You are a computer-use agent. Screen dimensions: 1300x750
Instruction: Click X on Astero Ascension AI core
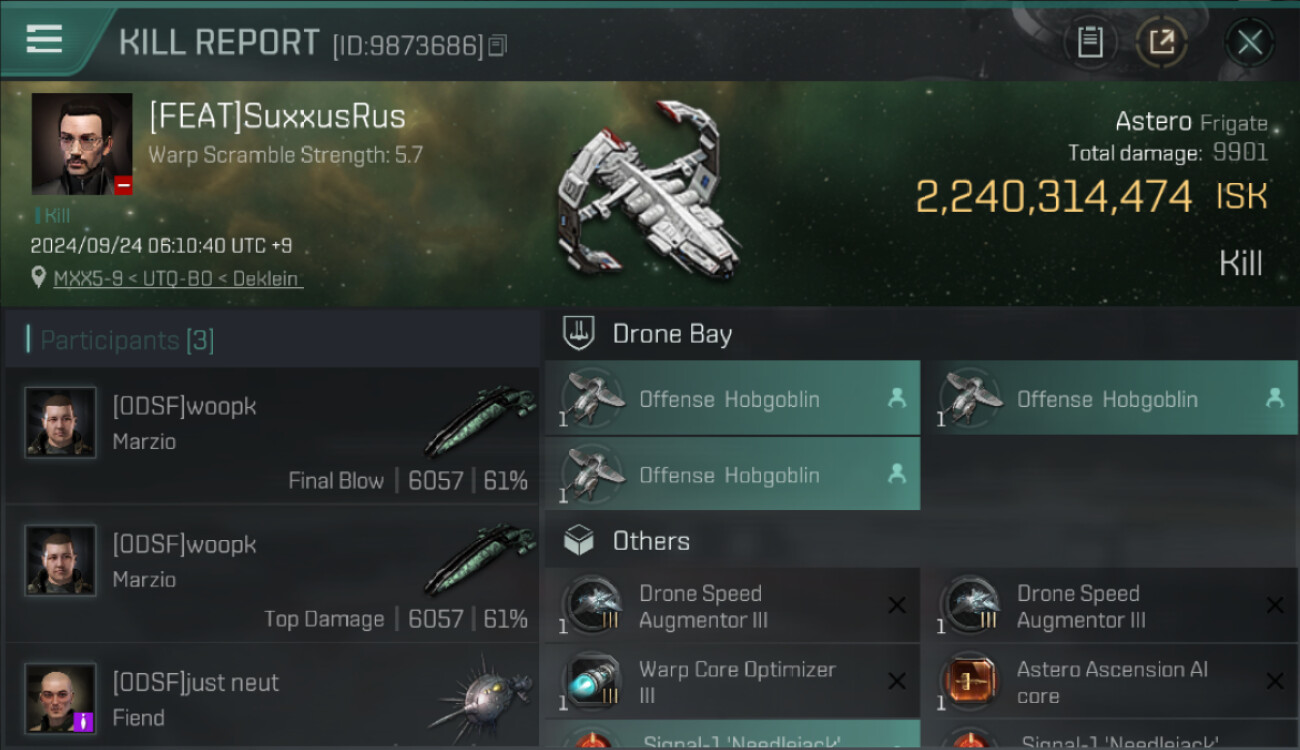(x=1274, y=682)
